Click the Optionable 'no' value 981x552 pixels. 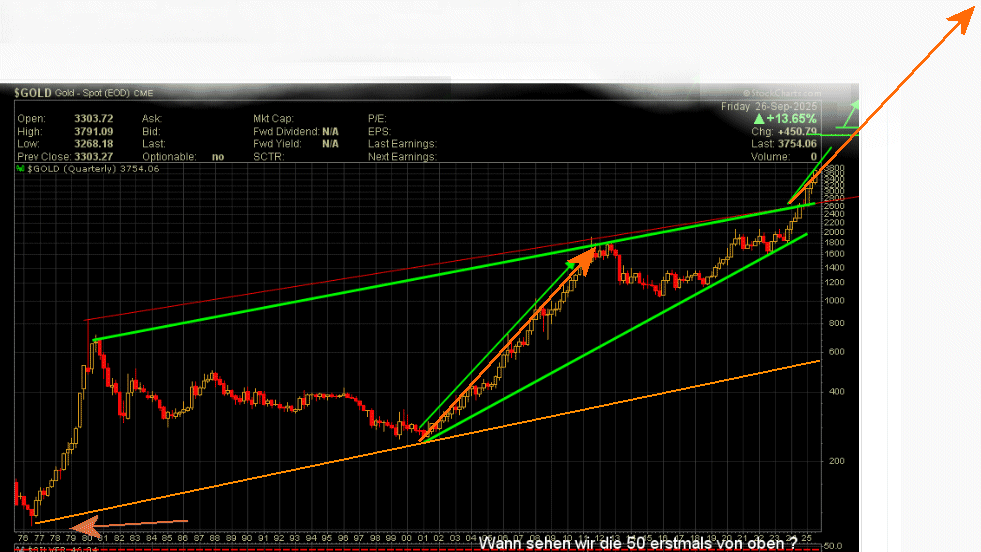pos(218,157)
